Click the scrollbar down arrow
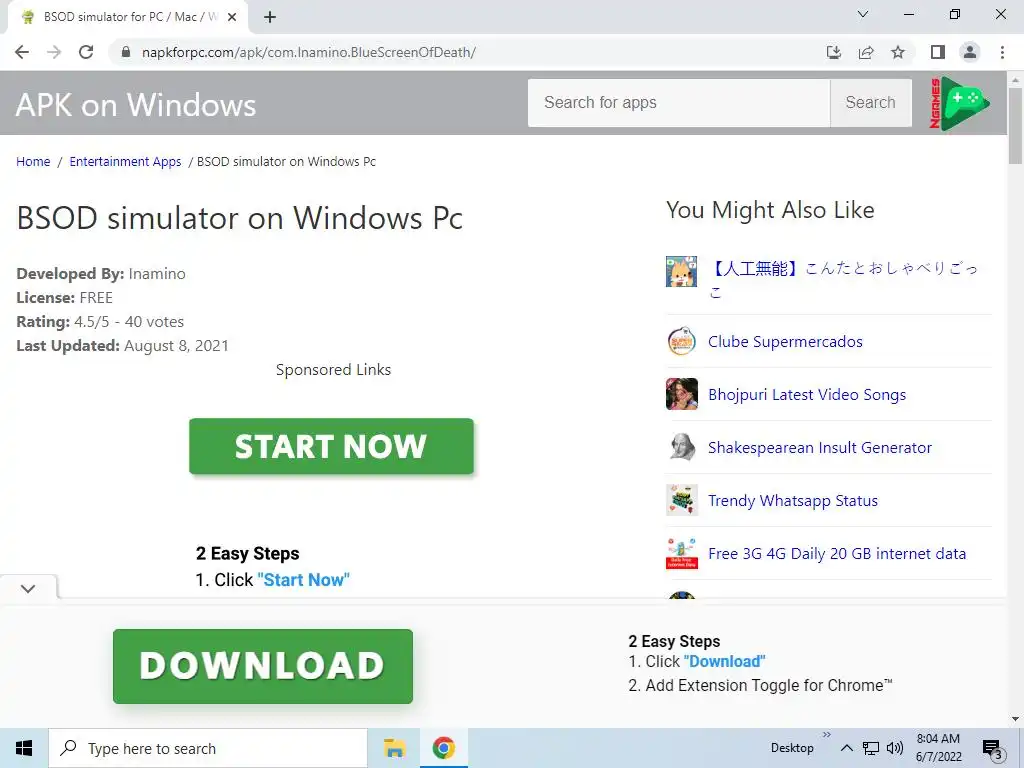The width and height of the screenshot is (1024, 768). (1015, 719)
